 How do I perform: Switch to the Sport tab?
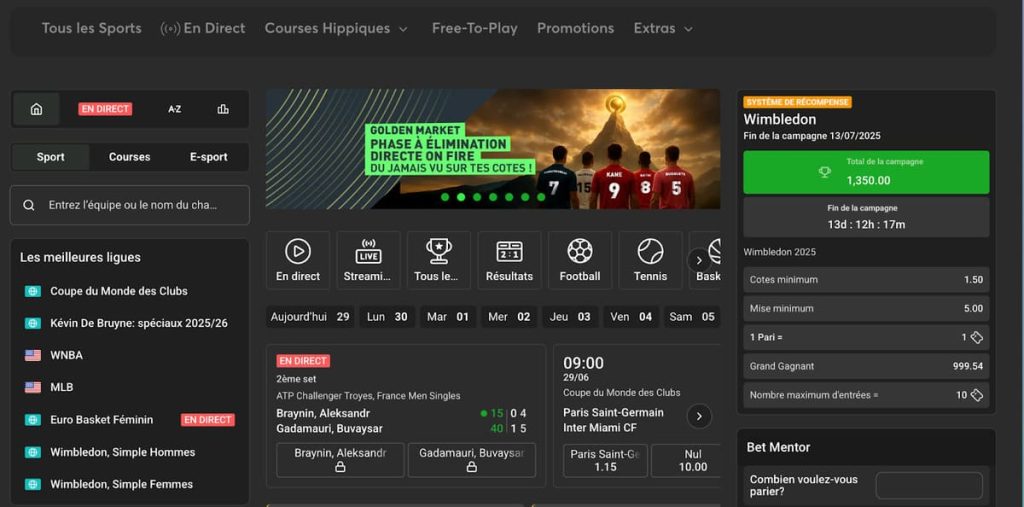[50, 157]
